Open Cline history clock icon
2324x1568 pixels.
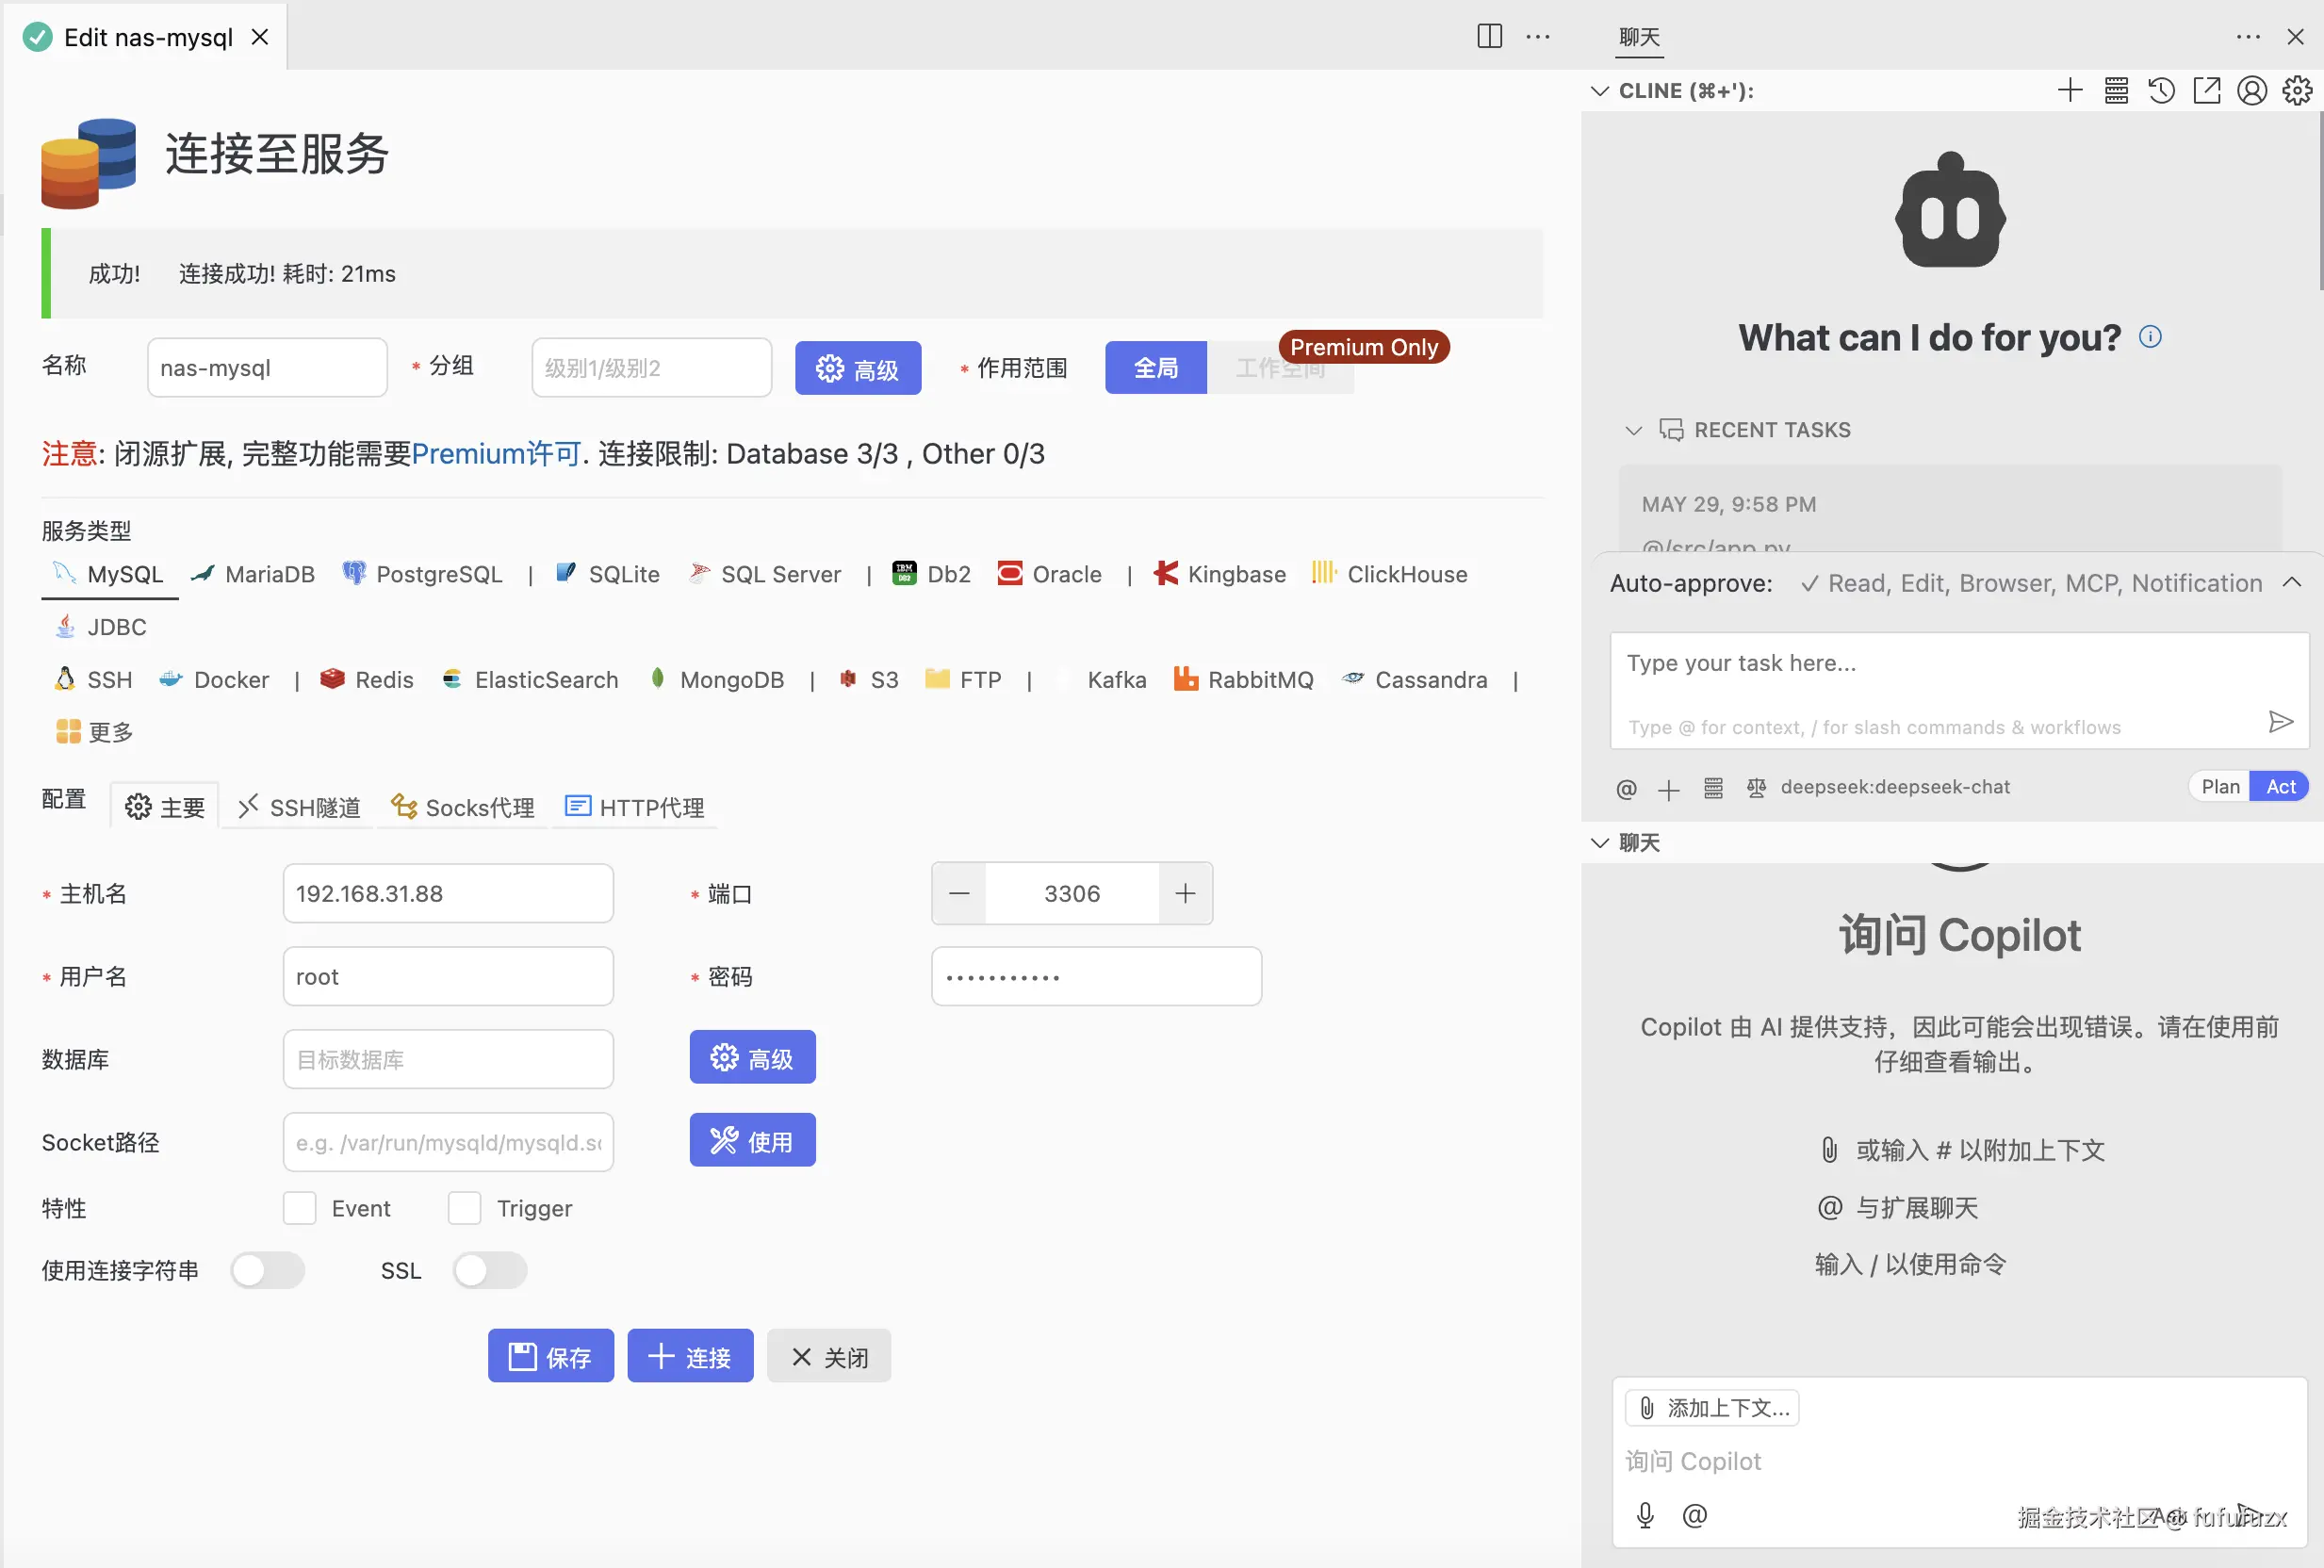click(x=2161, y=91)
